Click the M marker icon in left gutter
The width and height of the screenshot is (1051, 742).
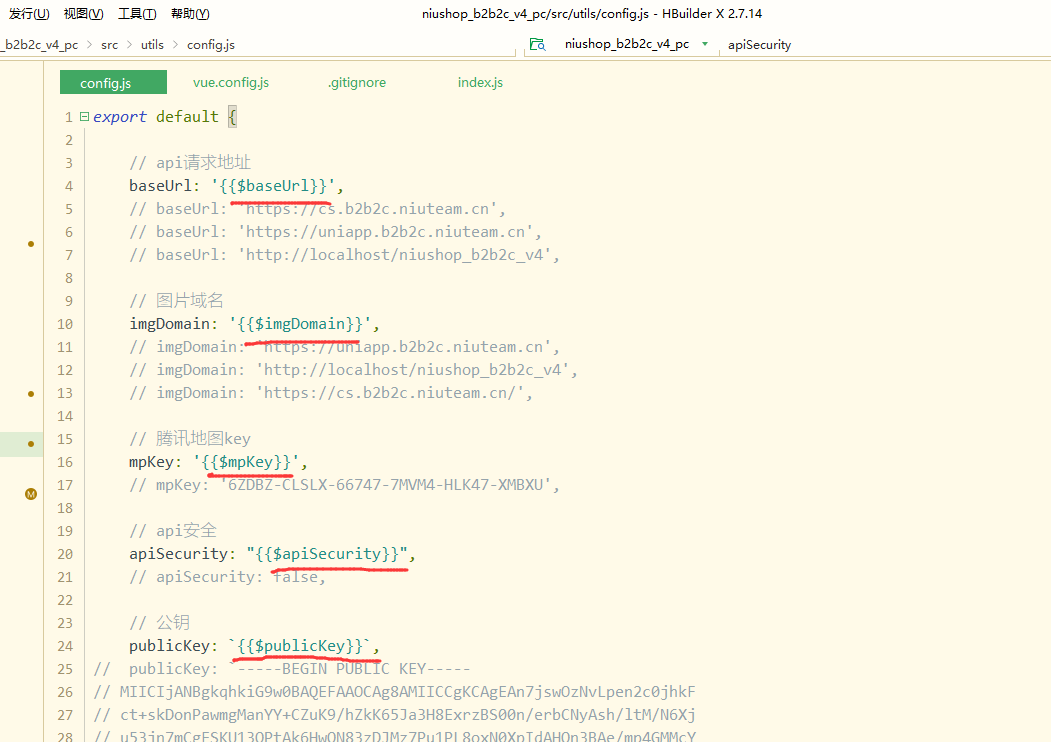30,493
